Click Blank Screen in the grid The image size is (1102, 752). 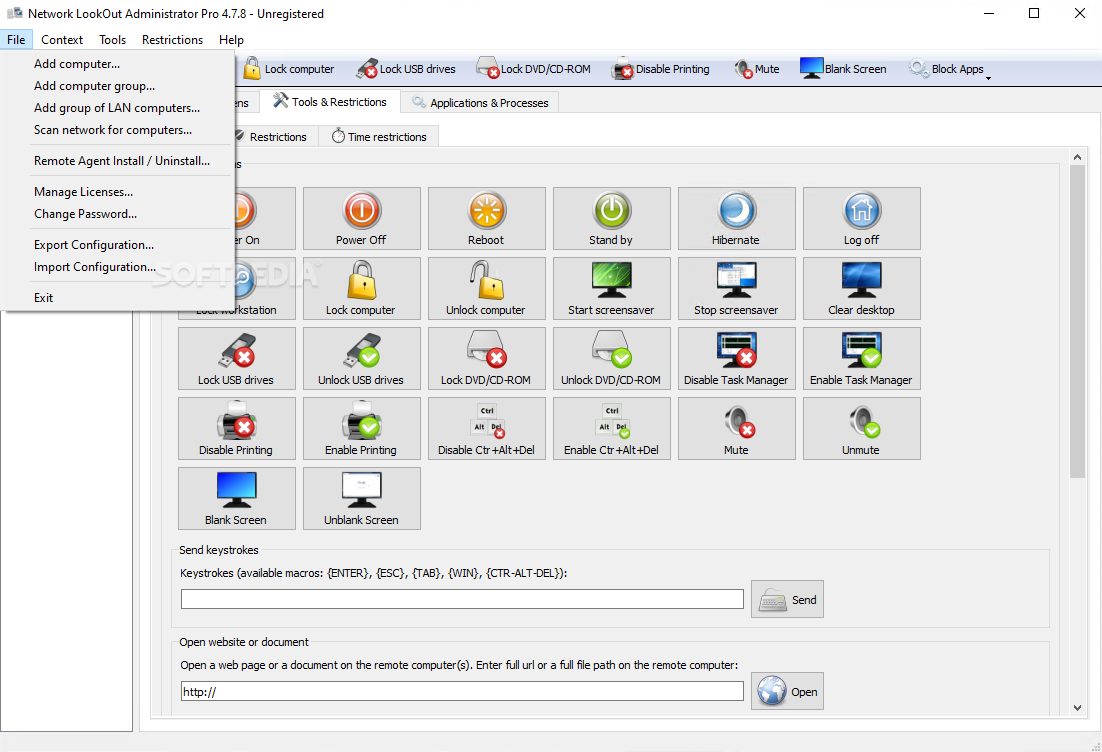[236, 499]
